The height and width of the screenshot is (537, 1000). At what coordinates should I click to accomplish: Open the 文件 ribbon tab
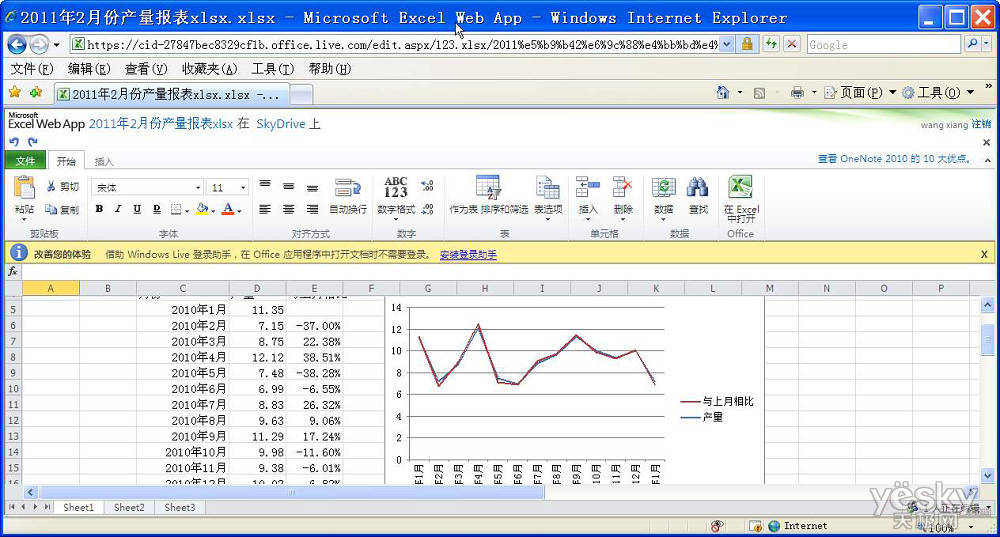(25, 161)
